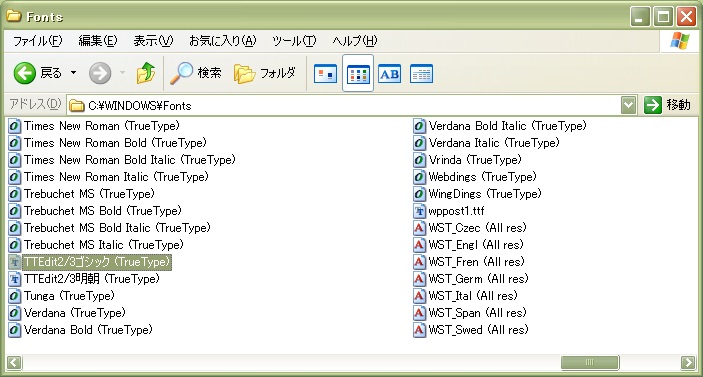Select Trebuchet MS Bold Italic icon
Screen dimensions: 703x377
[x=14, y=228]
